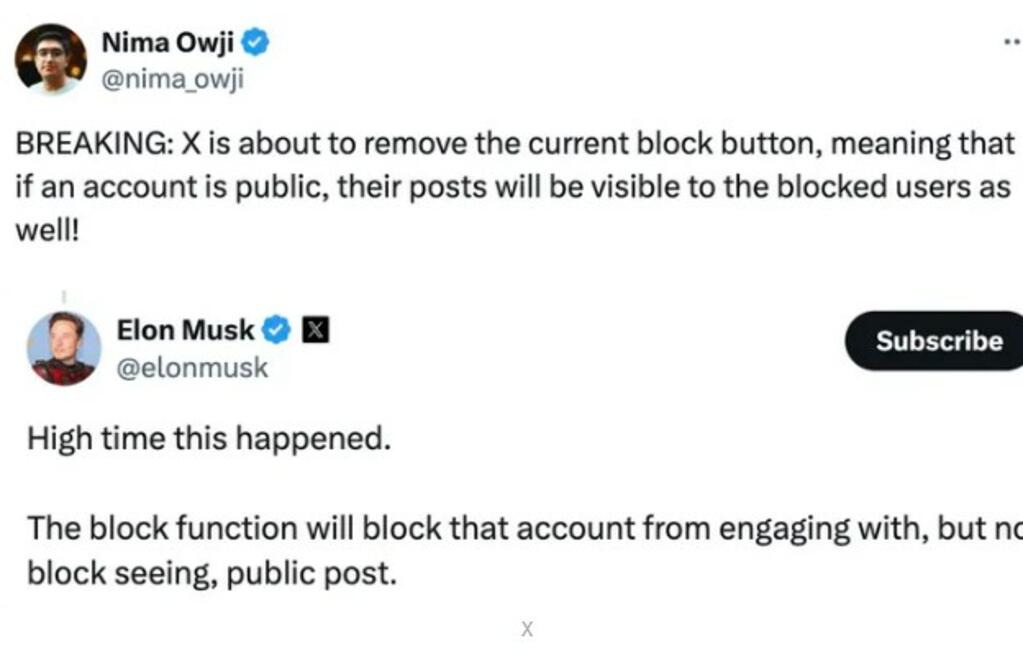Open the @nima_owji handle link
Screen dimensions: 1023x651
coord(172,79)
